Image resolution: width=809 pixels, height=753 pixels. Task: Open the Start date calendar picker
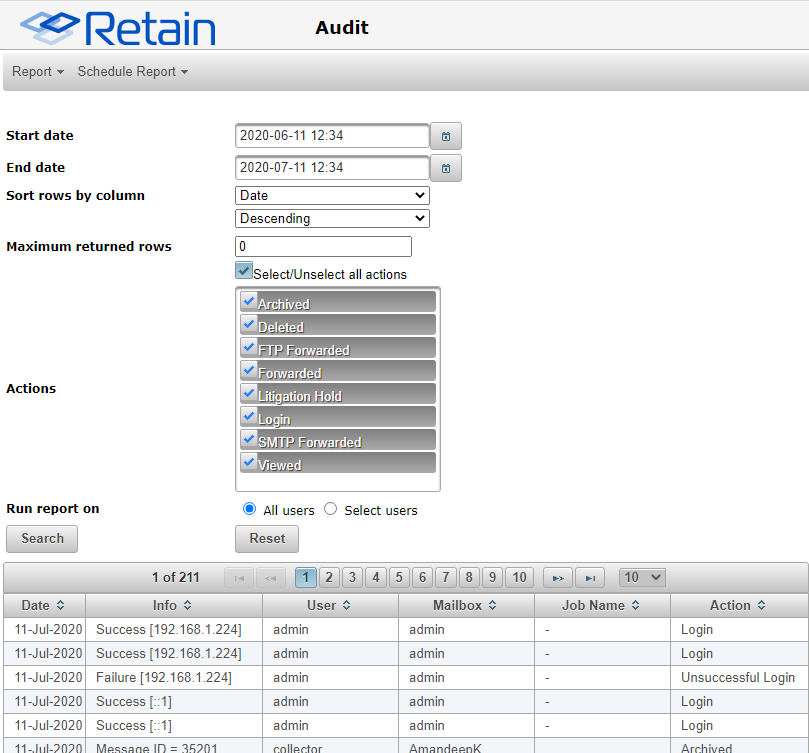click(x=446, y=136)
